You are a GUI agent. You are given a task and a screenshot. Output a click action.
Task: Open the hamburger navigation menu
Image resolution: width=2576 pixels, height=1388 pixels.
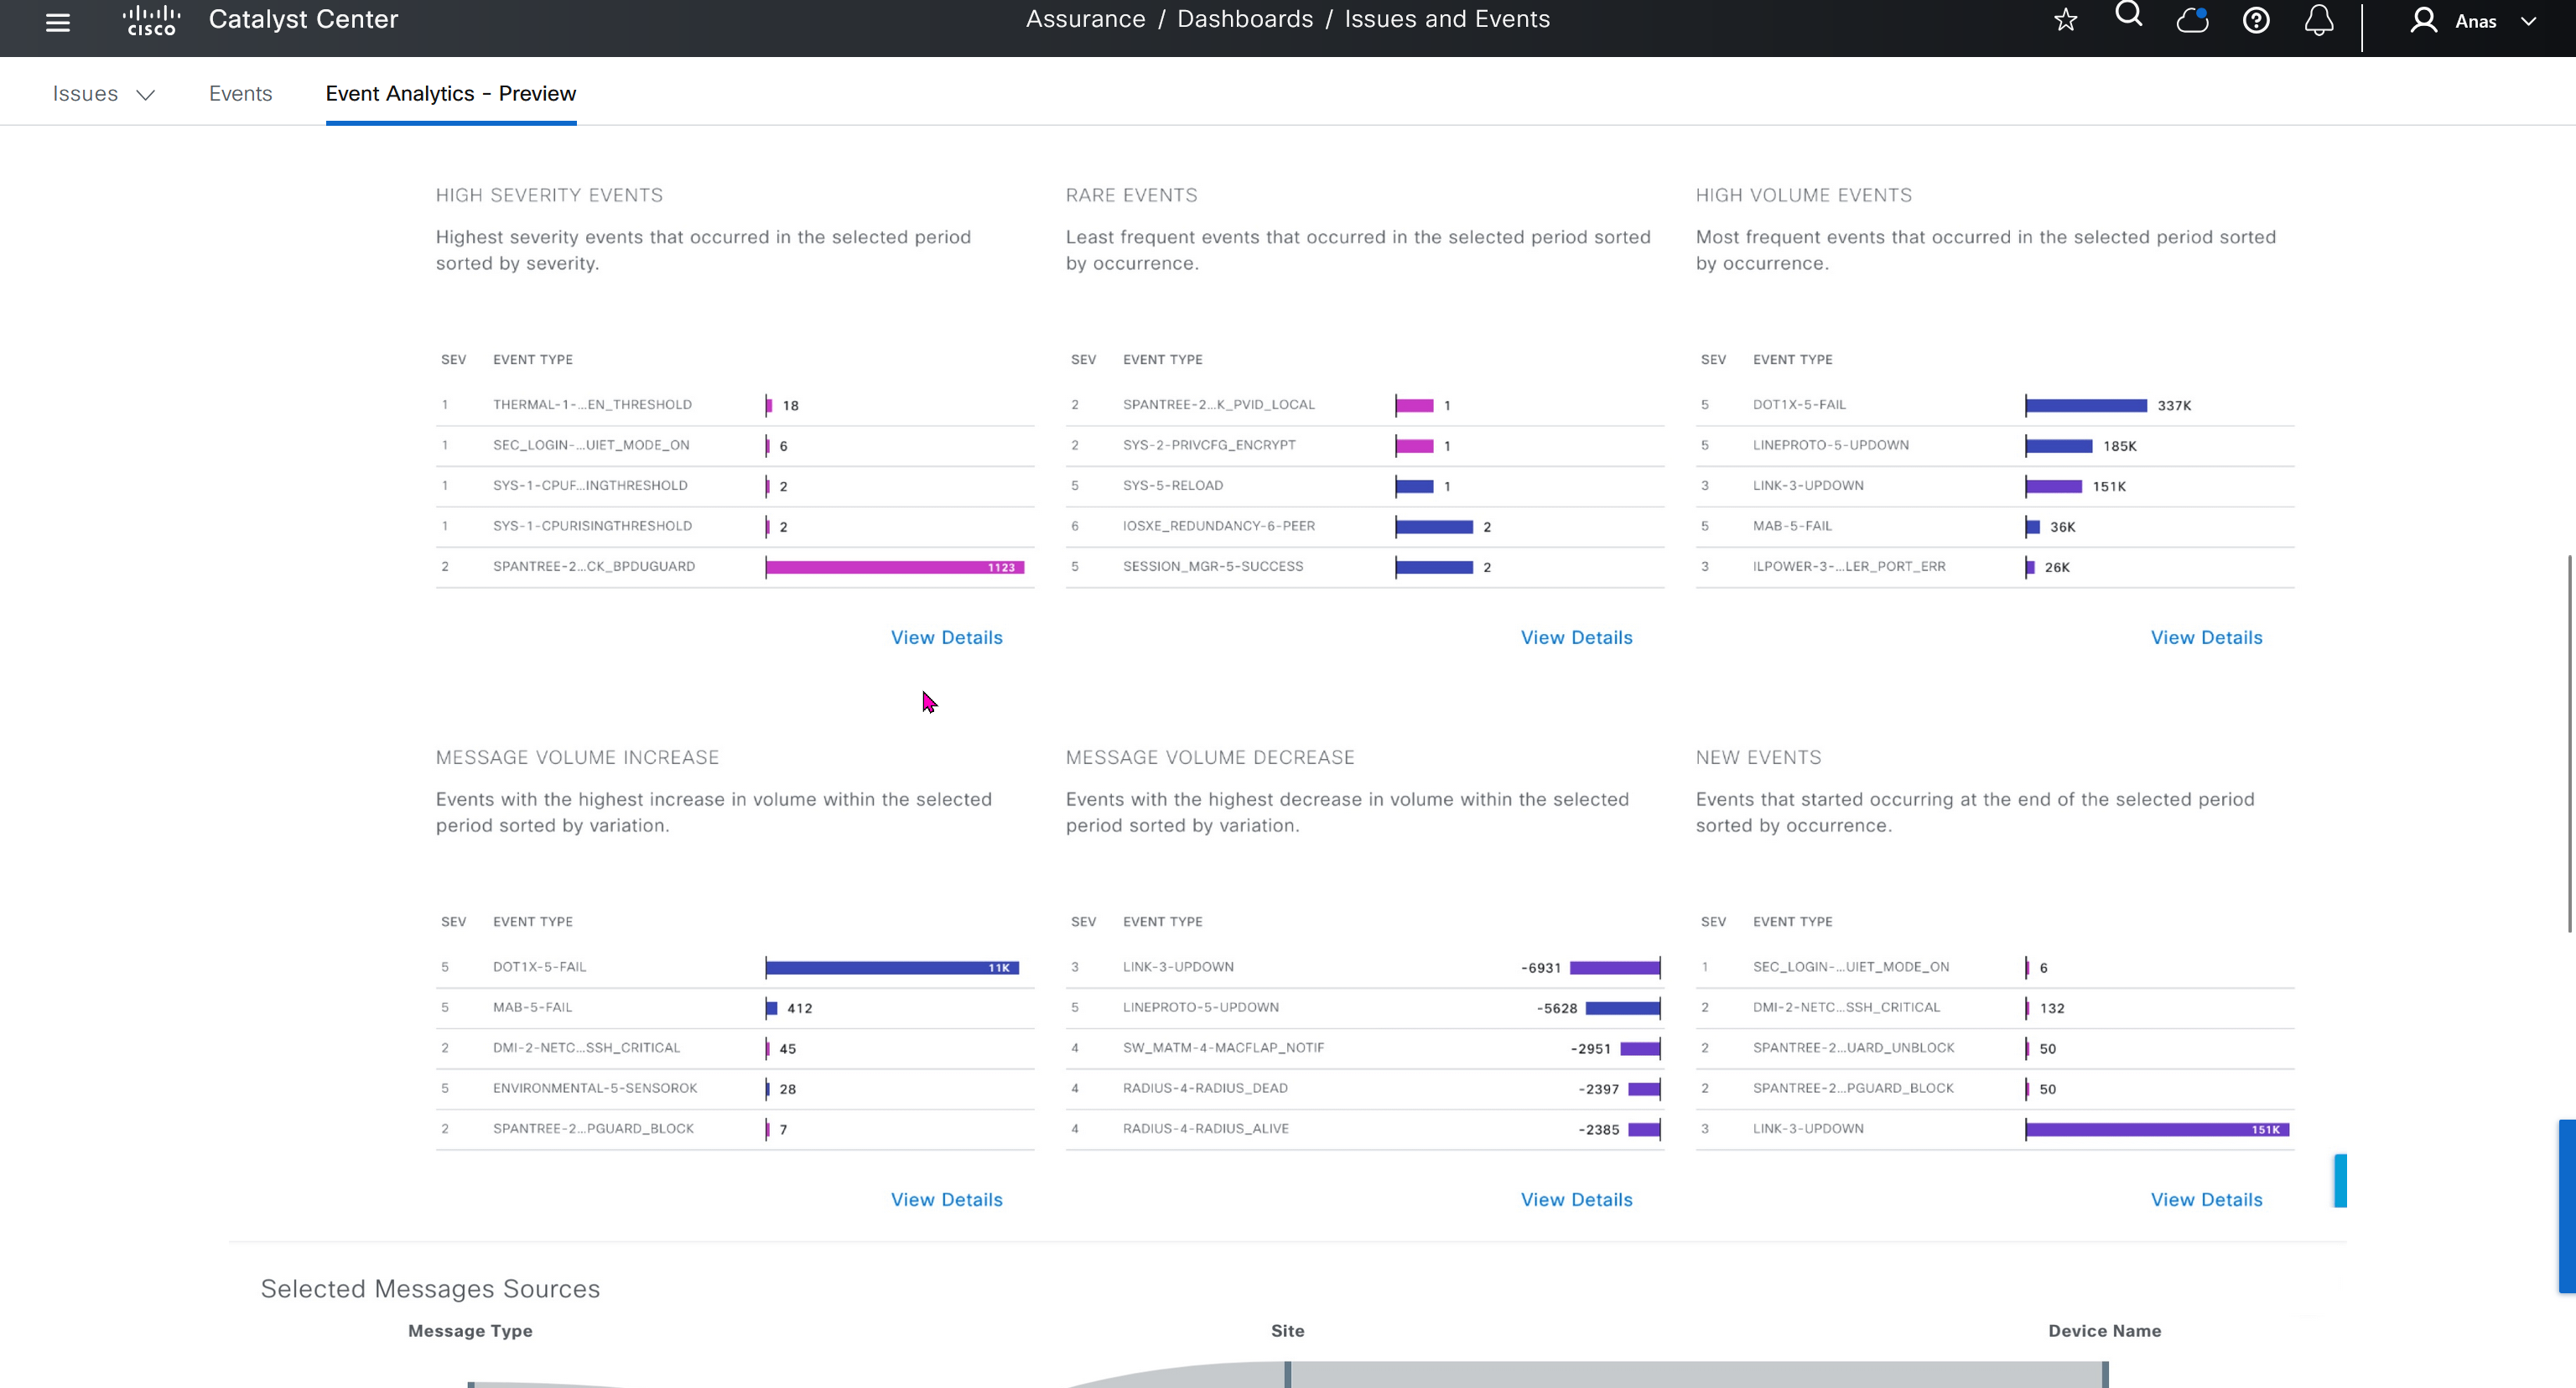tap(58, 22)
